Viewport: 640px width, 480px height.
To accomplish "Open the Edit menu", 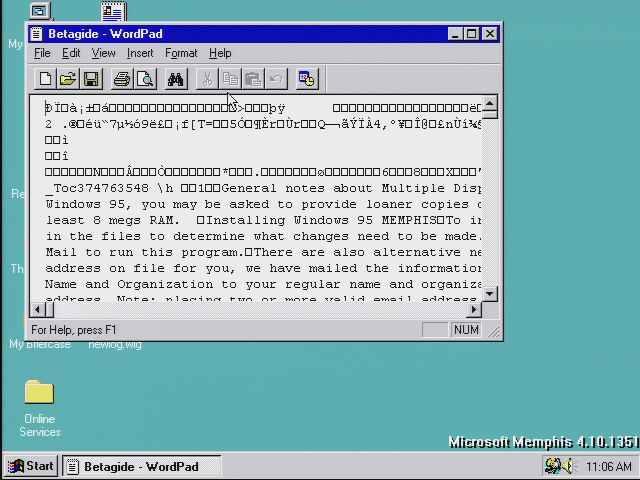I will pyautogui.click(x=71, y=53).
